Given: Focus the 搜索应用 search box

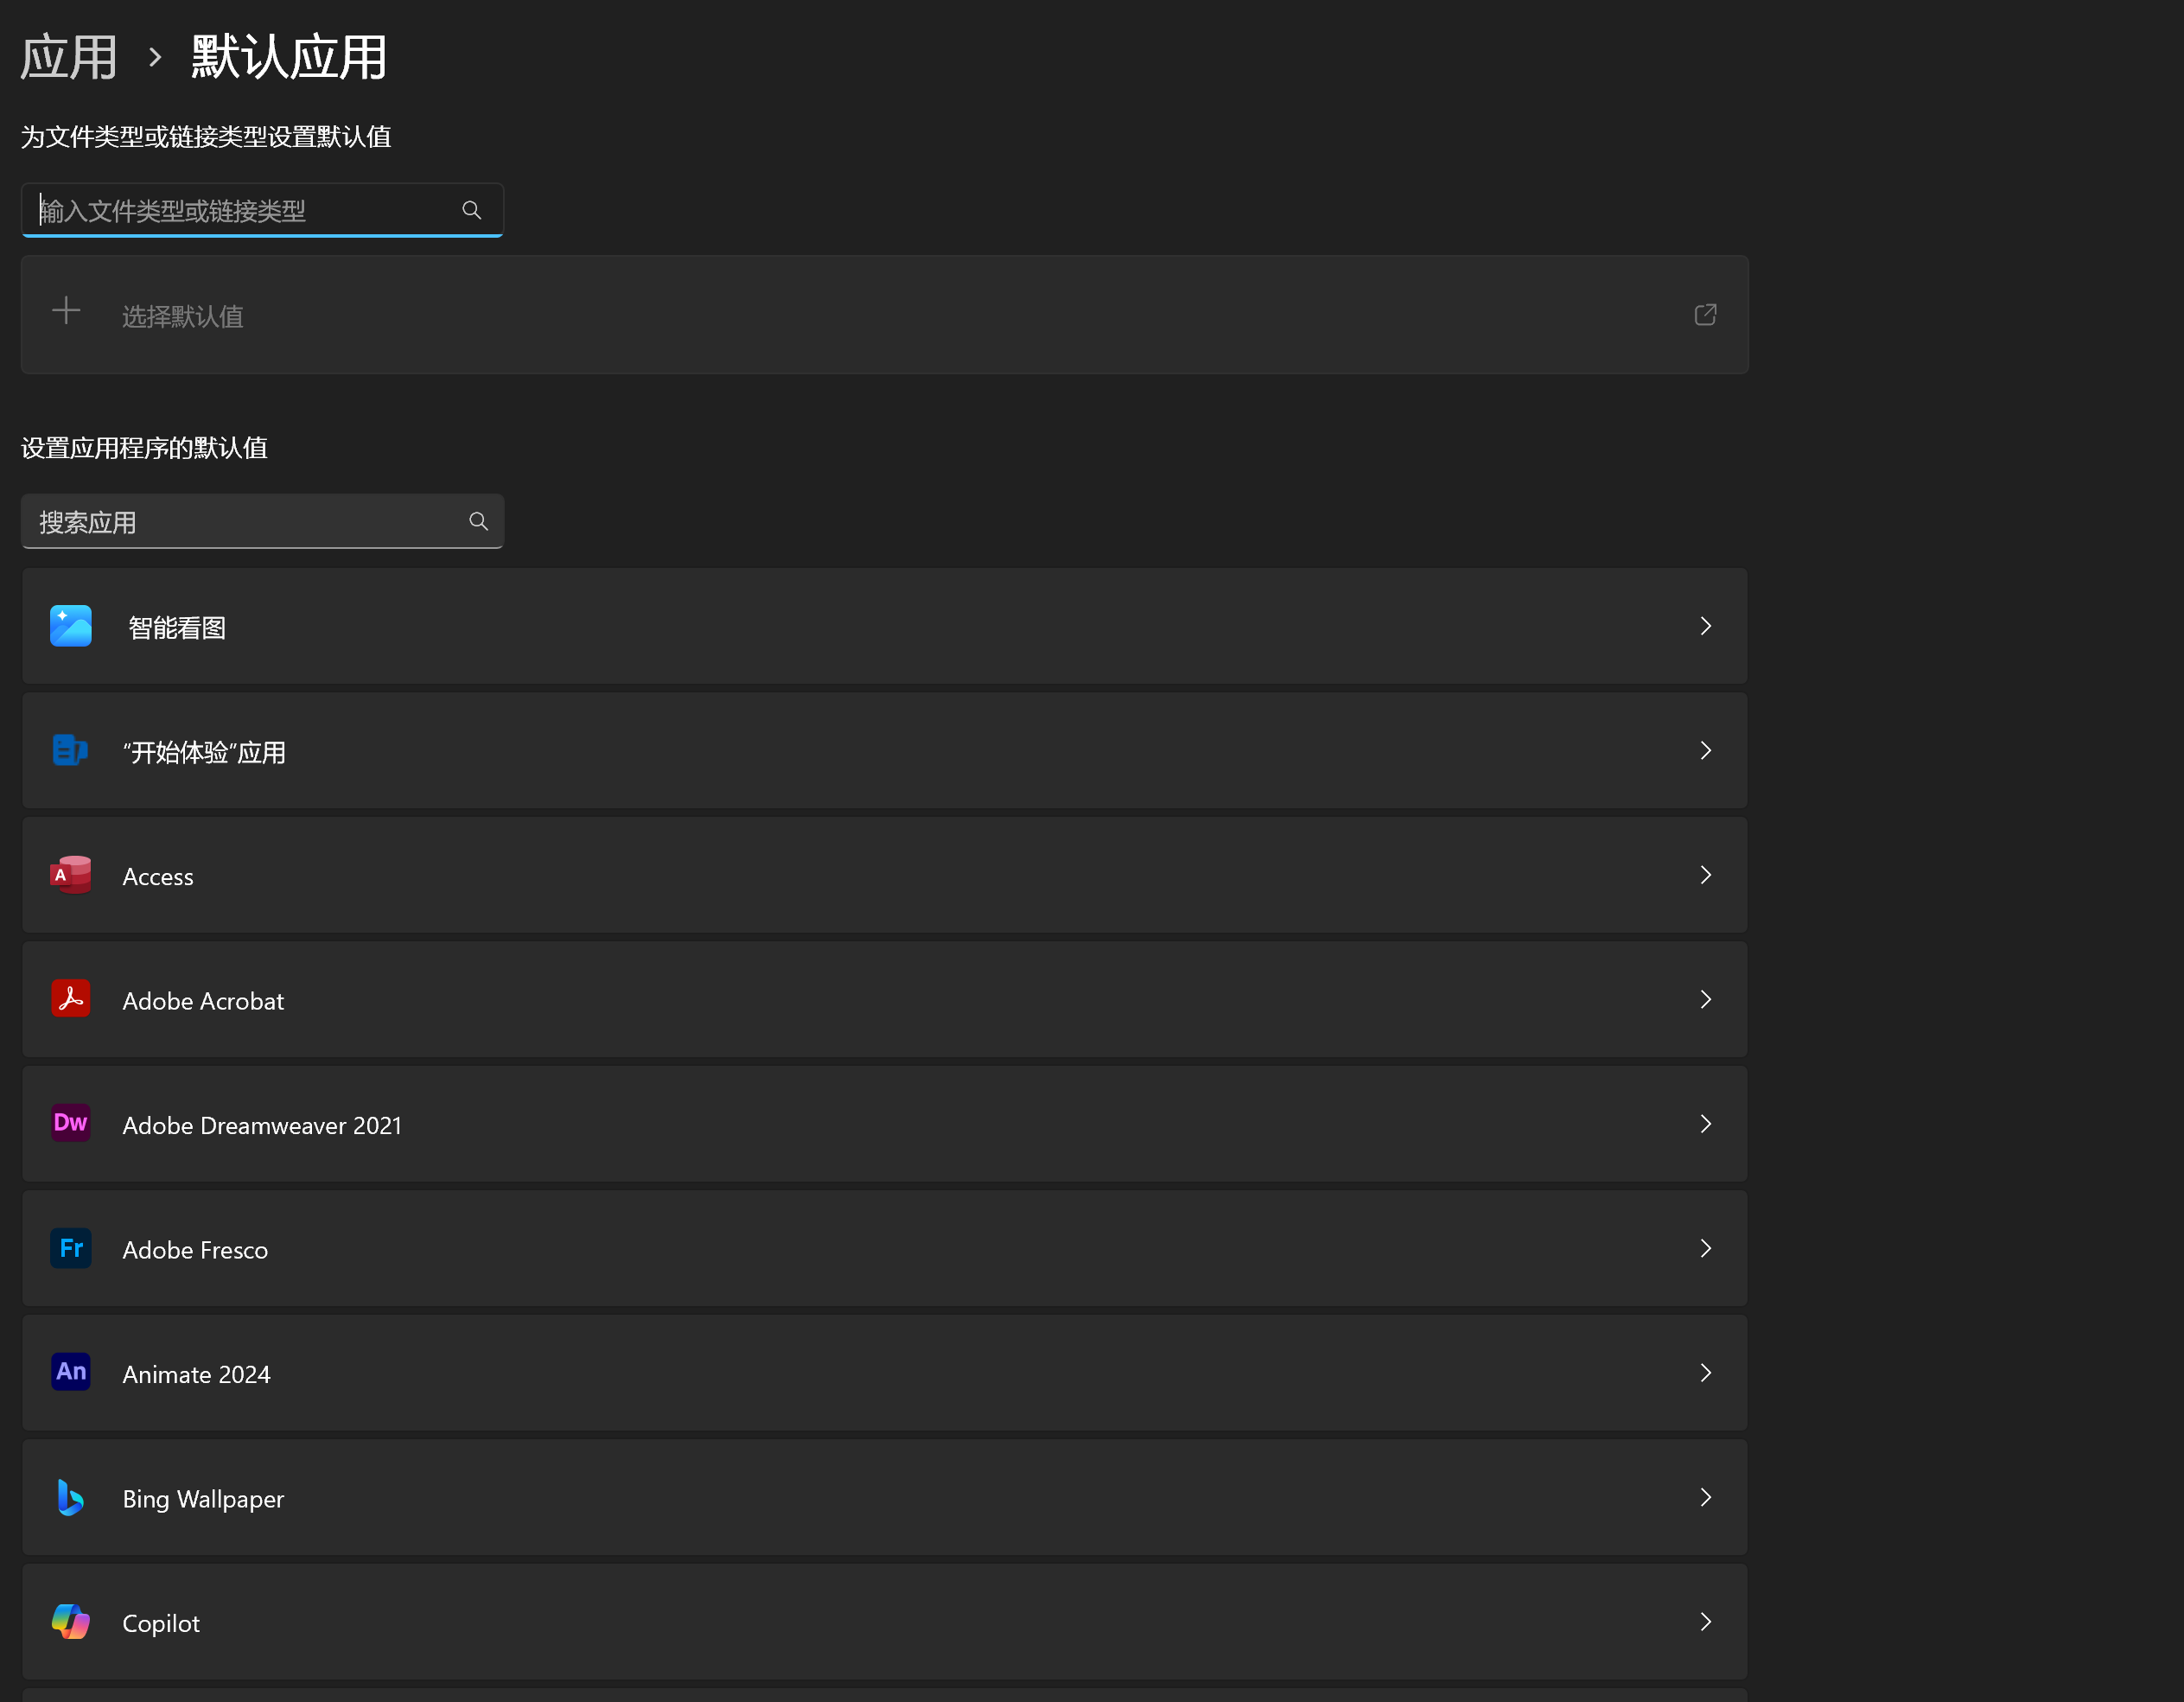Looking at the screenshot, I should 262,521.
